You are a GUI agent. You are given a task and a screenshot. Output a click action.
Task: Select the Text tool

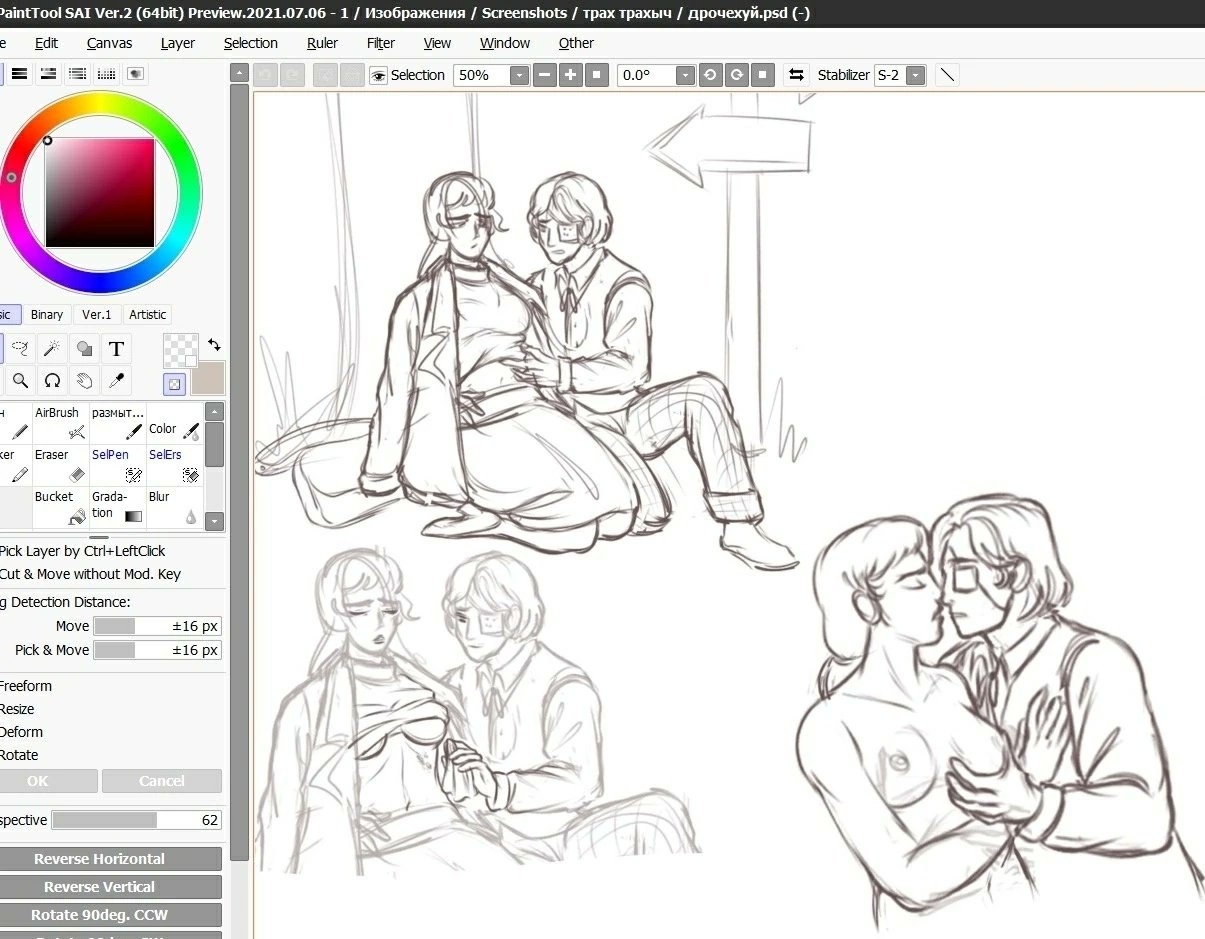pos(116,349)
